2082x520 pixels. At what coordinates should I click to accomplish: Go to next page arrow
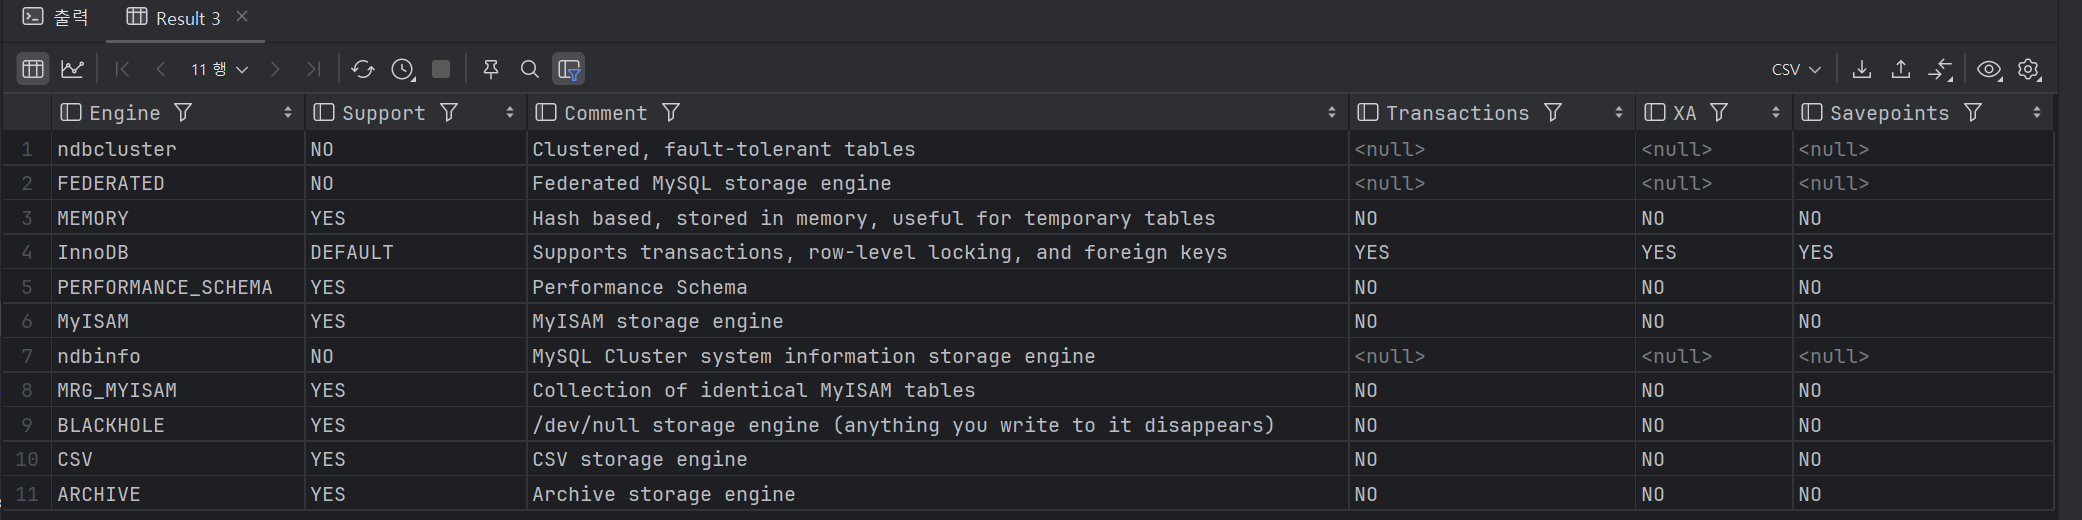pos(275,69)
